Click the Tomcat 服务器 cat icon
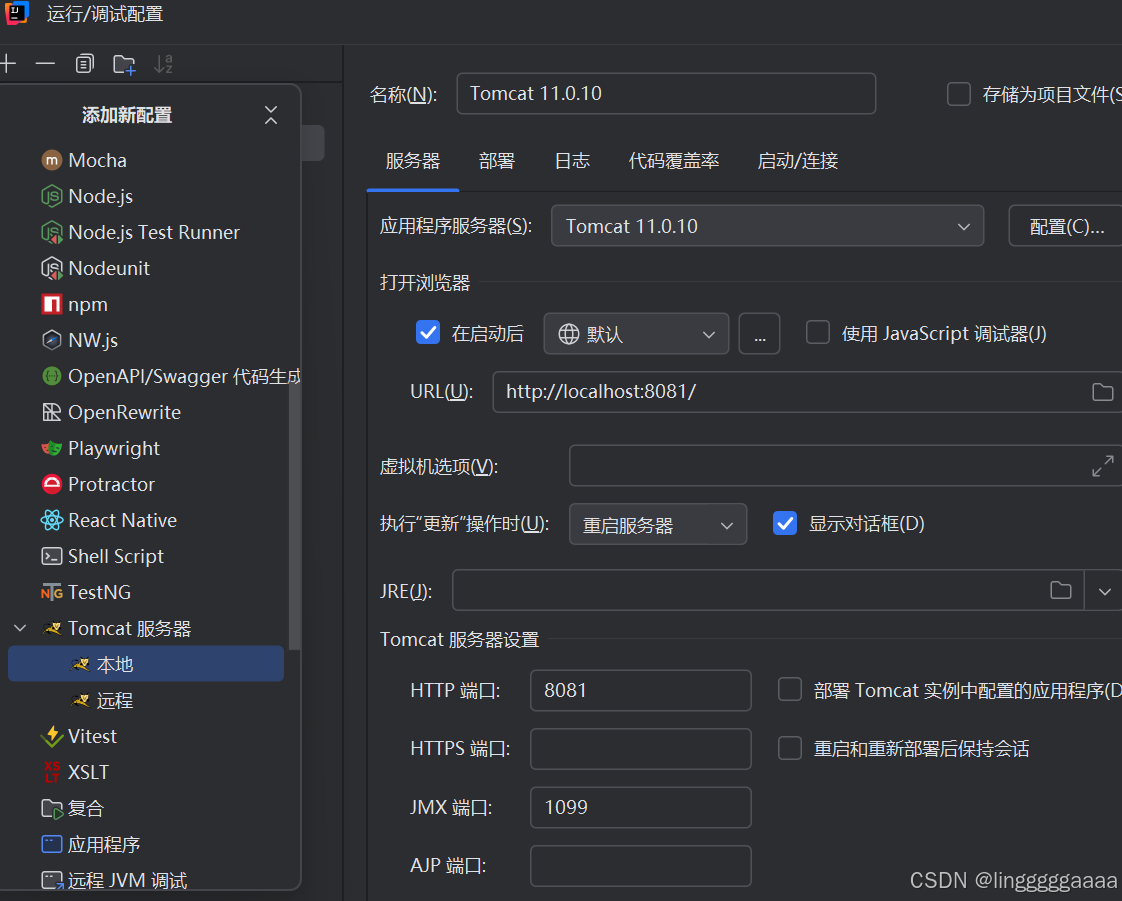This screenshot has width=1122, height=901. coord(52,628)
